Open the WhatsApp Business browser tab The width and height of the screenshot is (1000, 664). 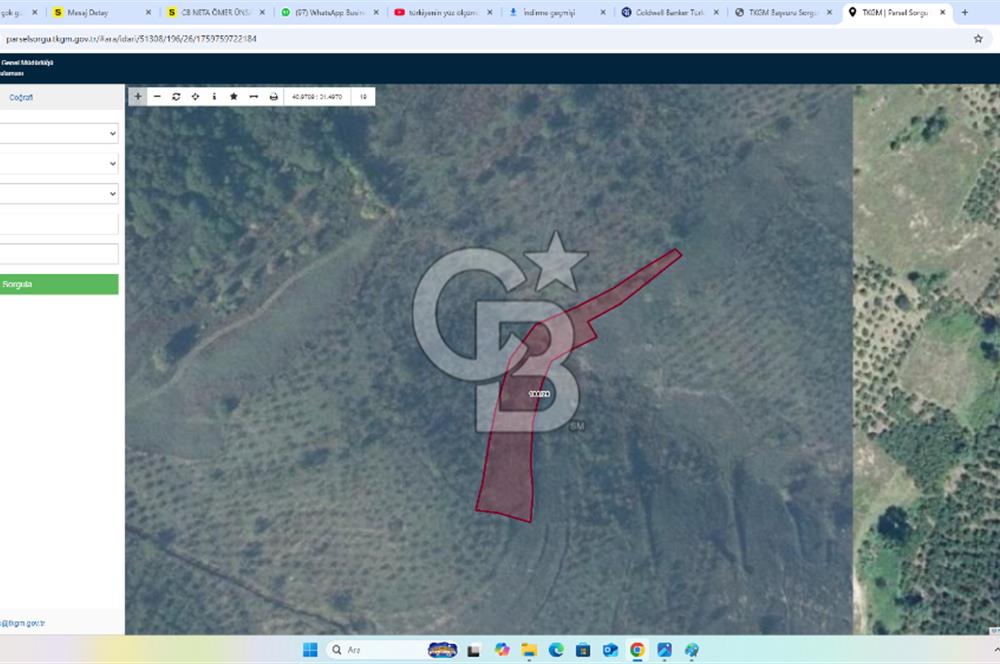(x=325, y=13)
